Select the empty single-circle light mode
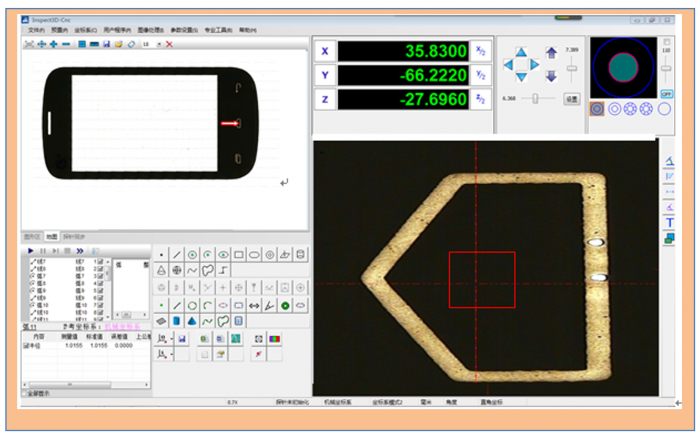Viewport: 700px width, 436px height. tap(664, 109)
